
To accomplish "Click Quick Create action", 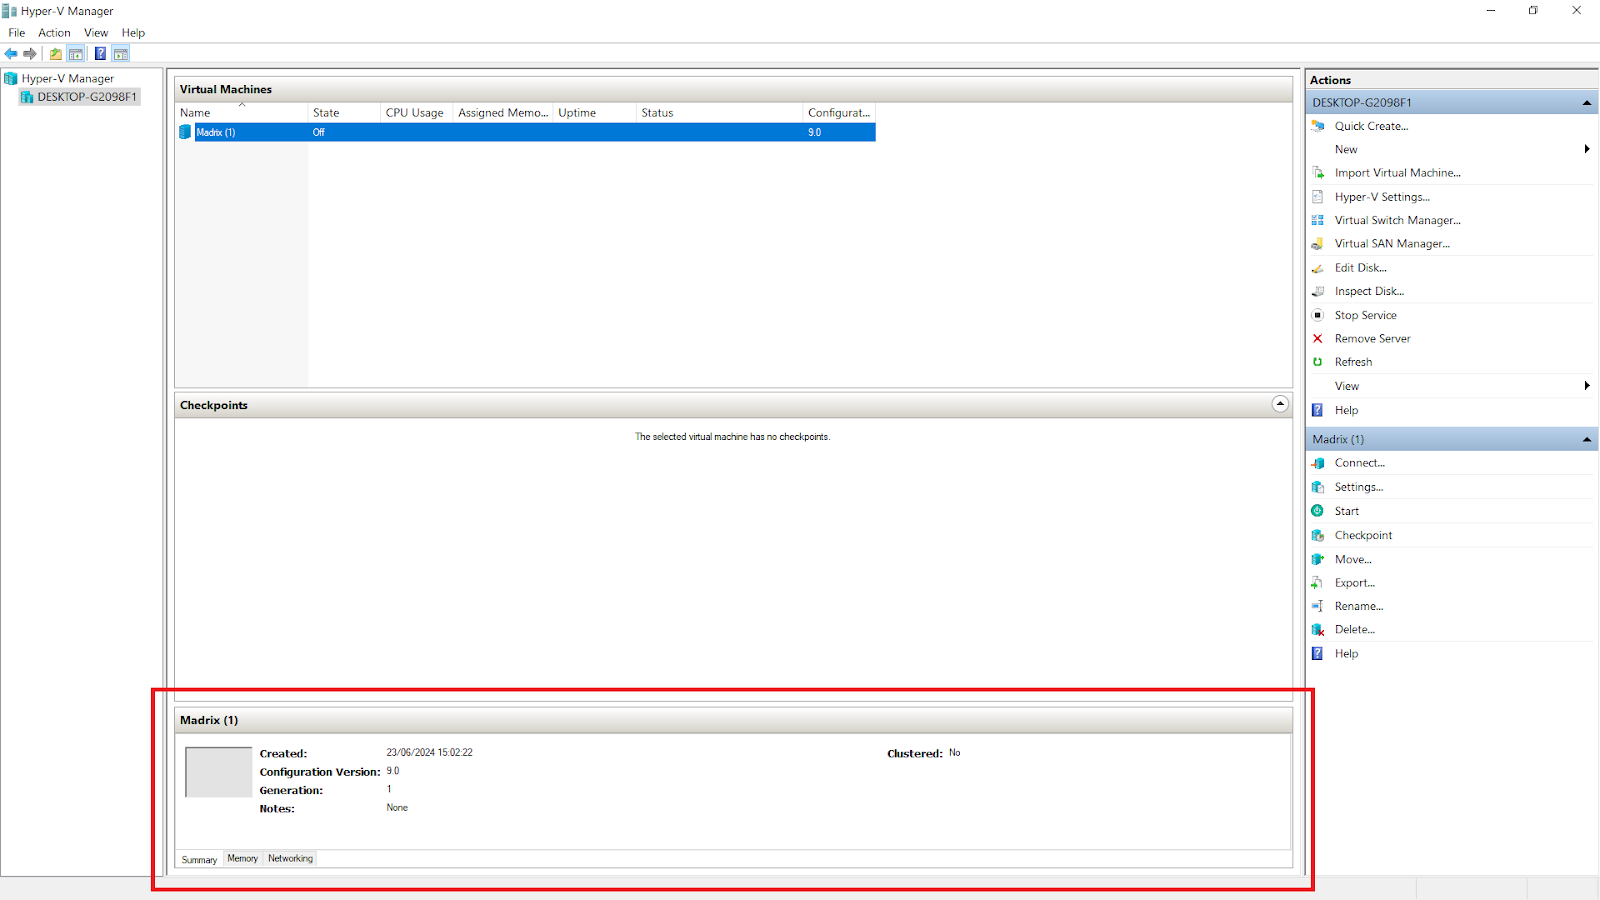I will (x=1371, y=126).
